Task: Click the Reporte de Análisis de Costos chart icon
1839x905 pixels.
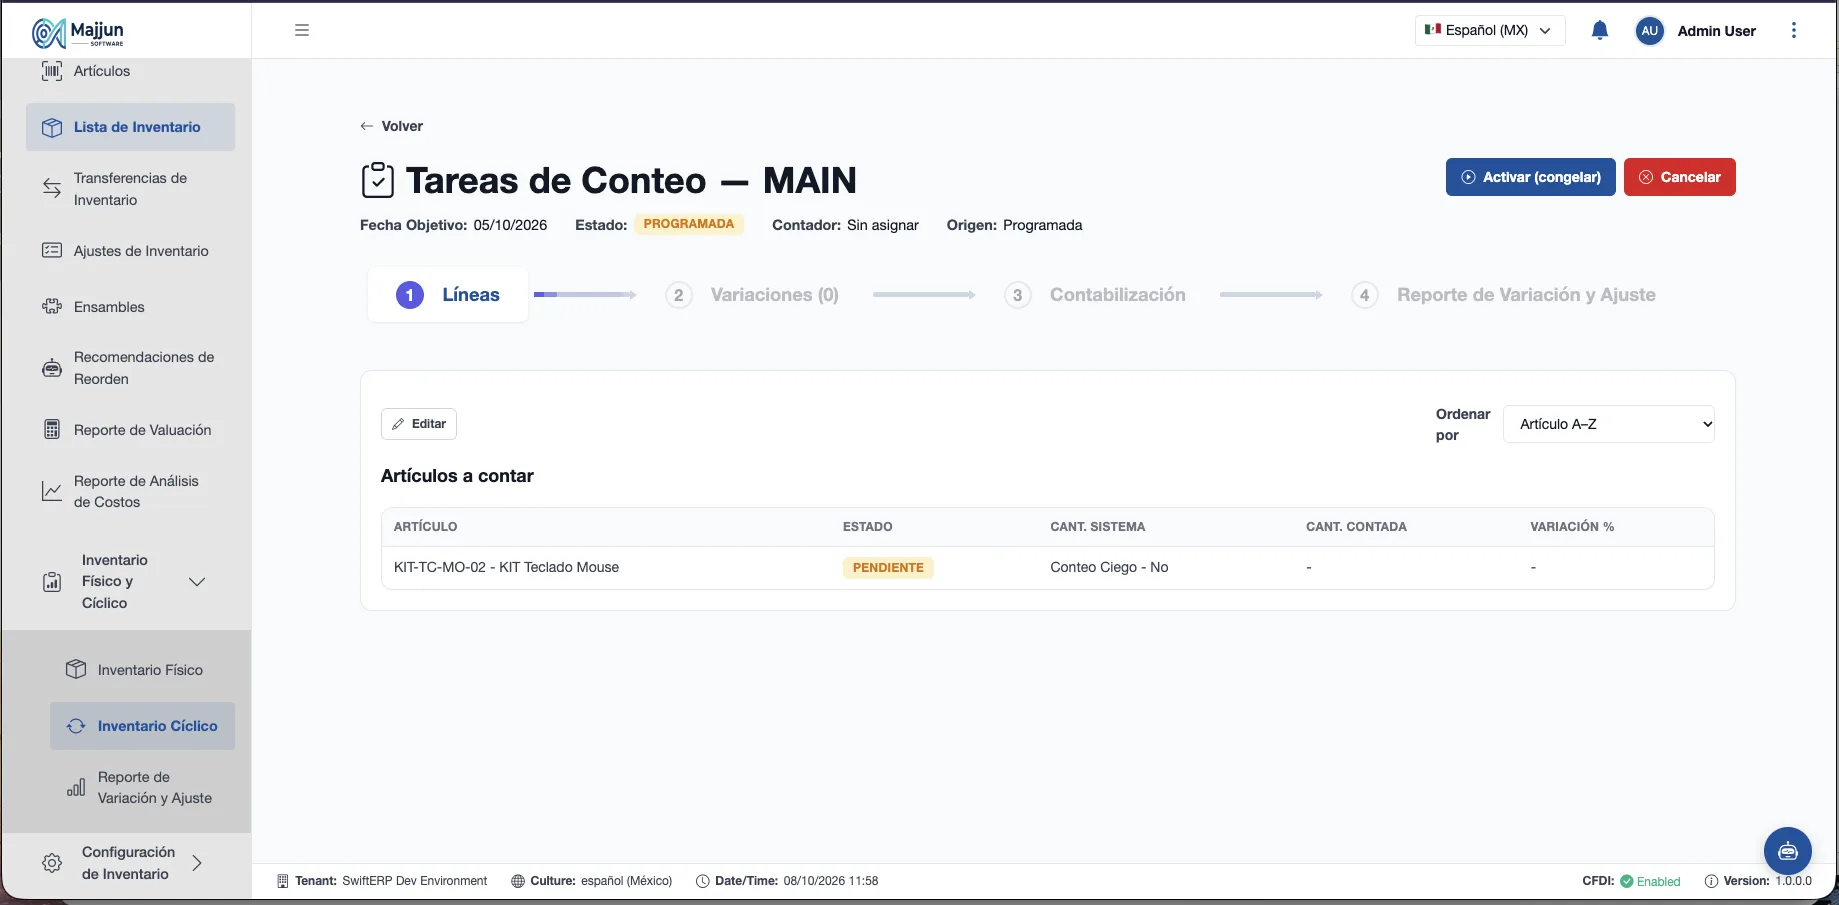Action: pos(52,491)
